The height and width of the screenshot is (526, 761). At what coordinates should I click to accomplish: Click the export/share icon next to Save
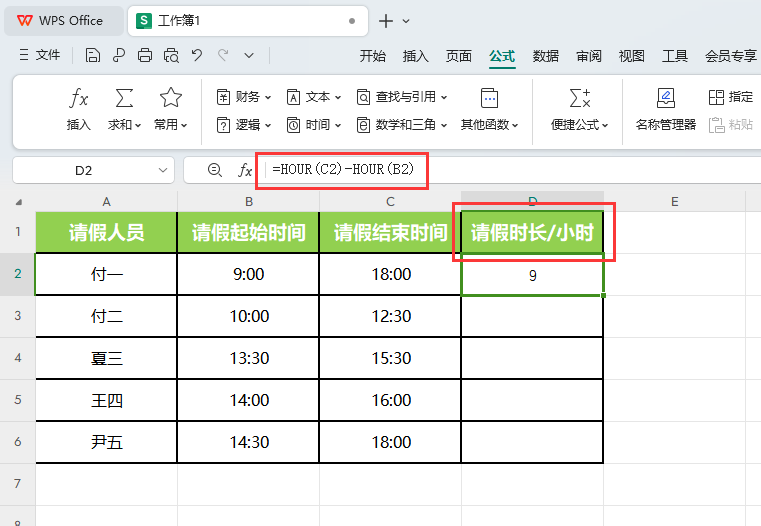tap(118, 55)
